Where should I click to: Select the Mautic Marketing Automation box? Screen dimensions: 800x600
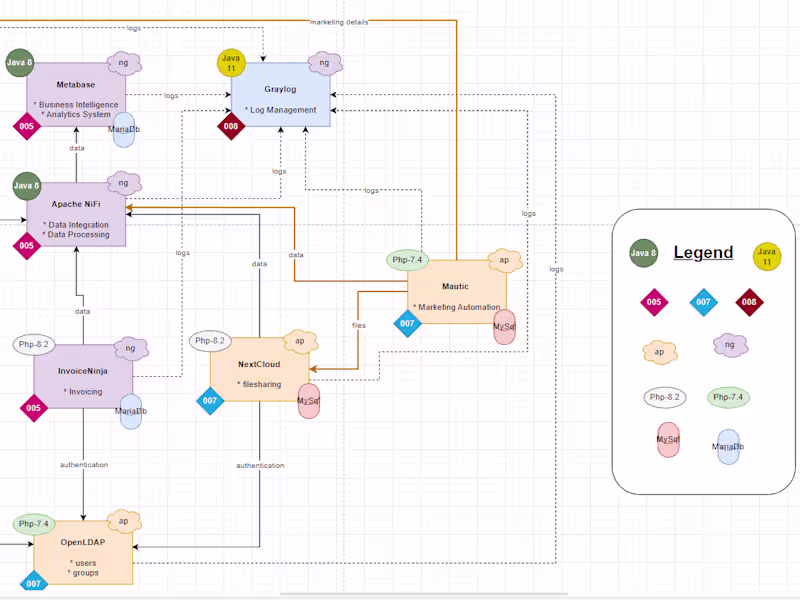click(457, 292)
